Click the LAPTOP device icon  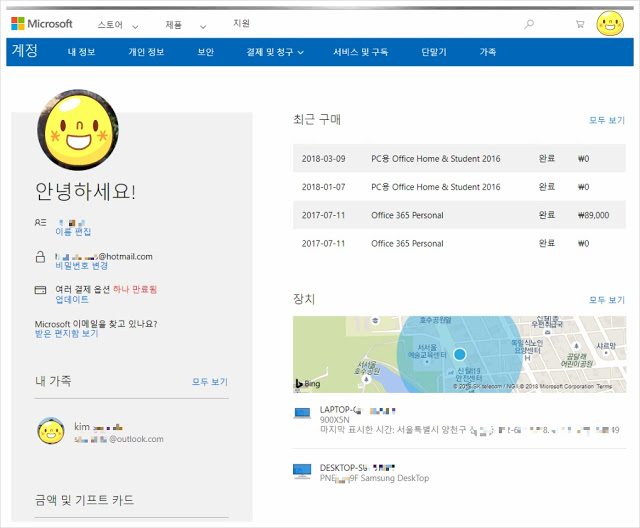[x=302, y=413]
